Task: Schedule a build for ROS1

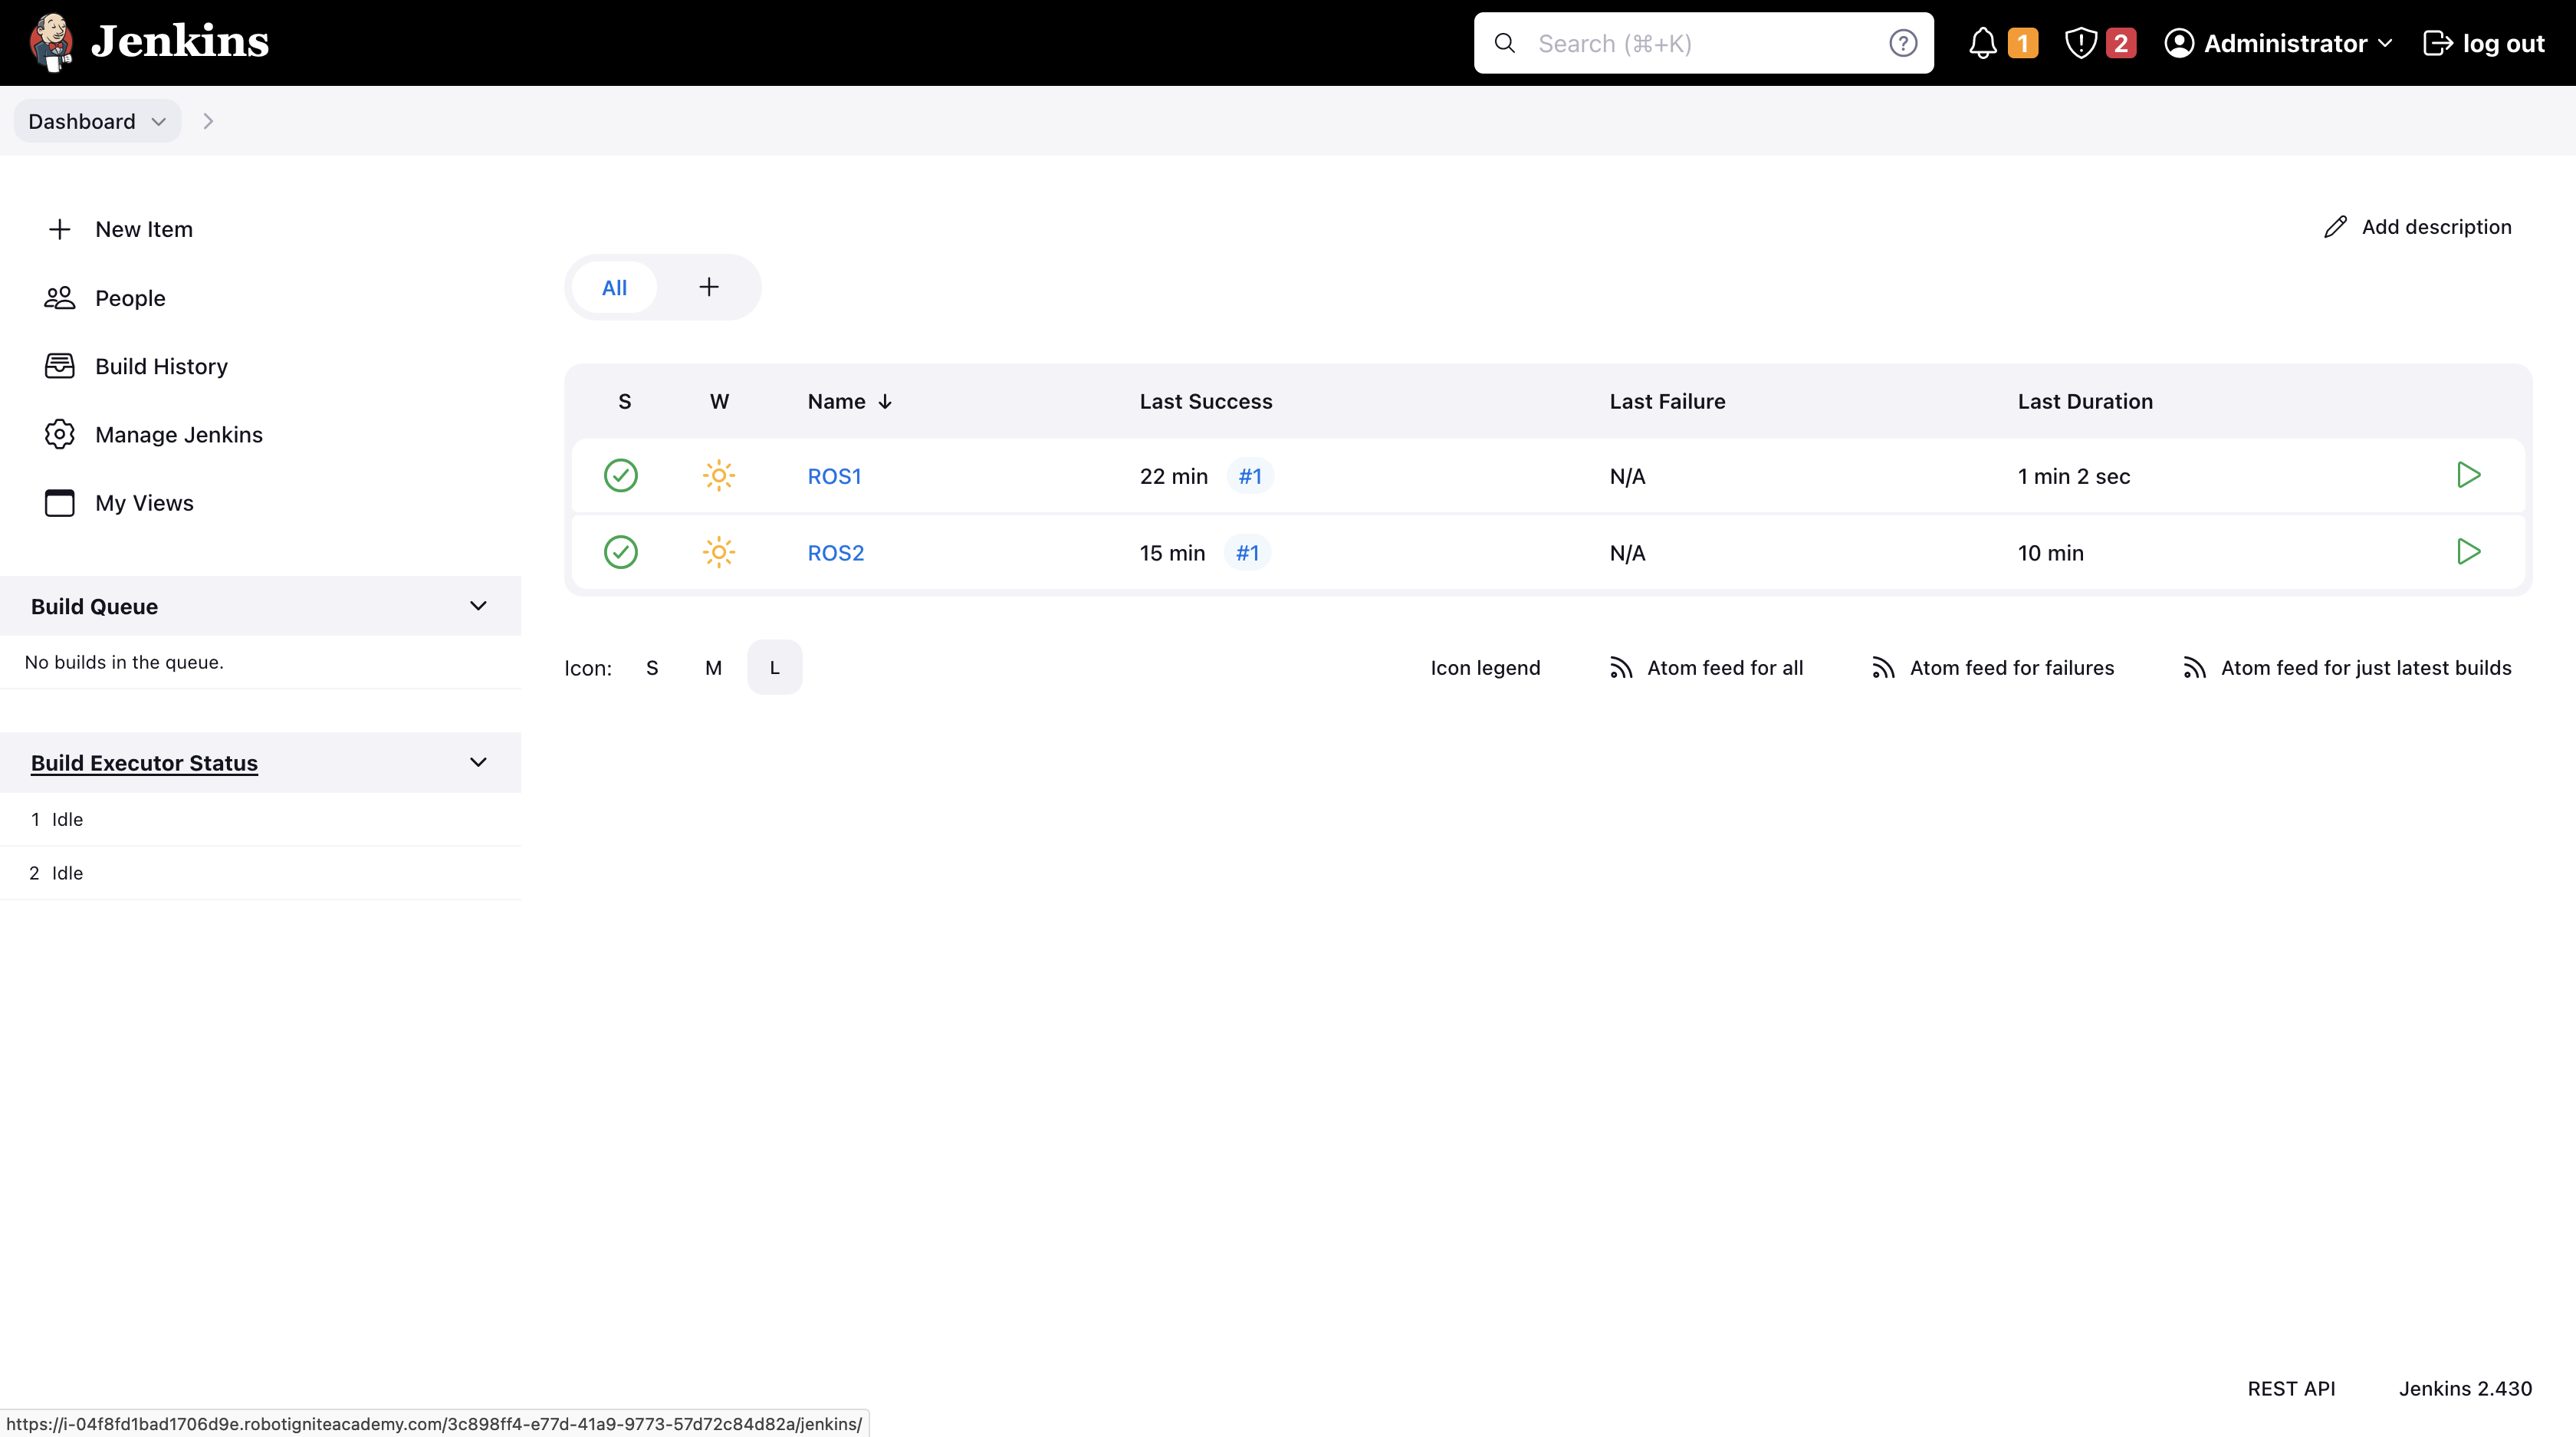Action: [x=2468, y=475]
